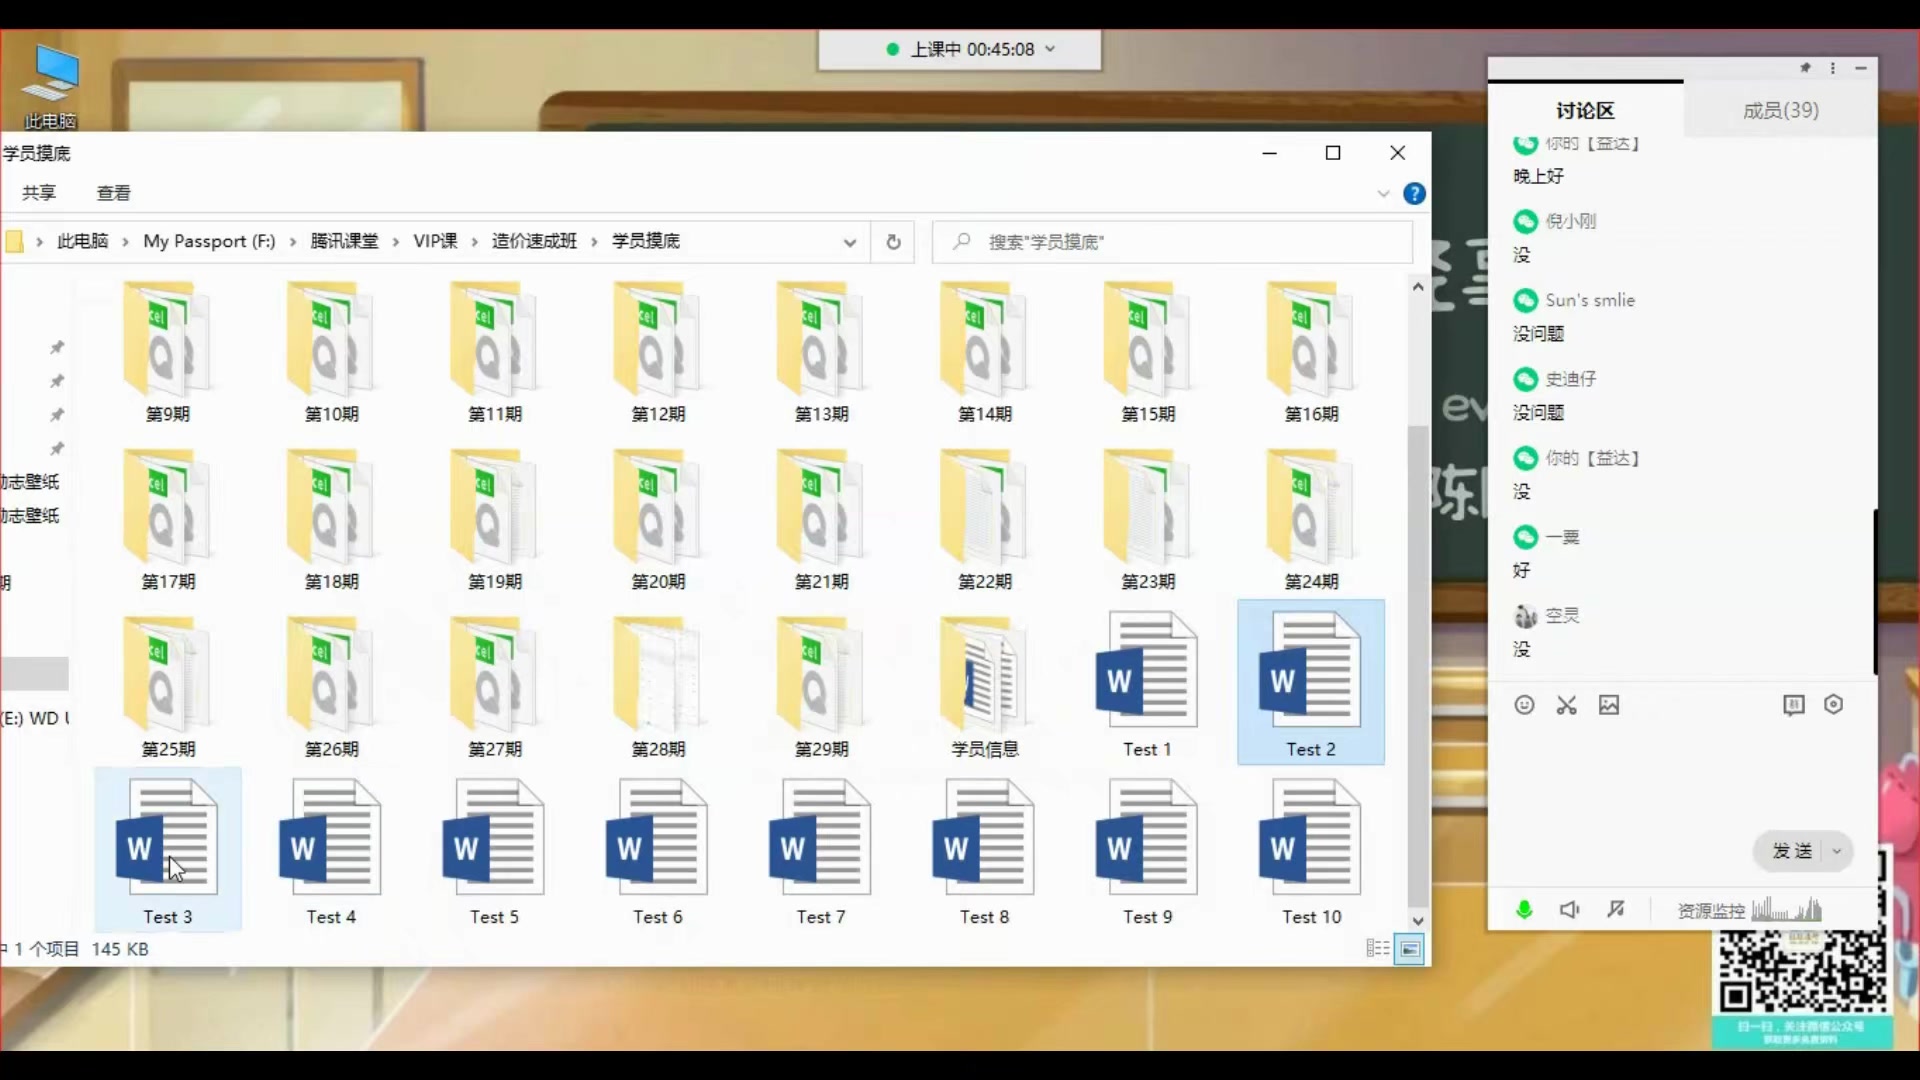
Task: Open the 查看 ribbon tab
Action: [x=113, y=193]
